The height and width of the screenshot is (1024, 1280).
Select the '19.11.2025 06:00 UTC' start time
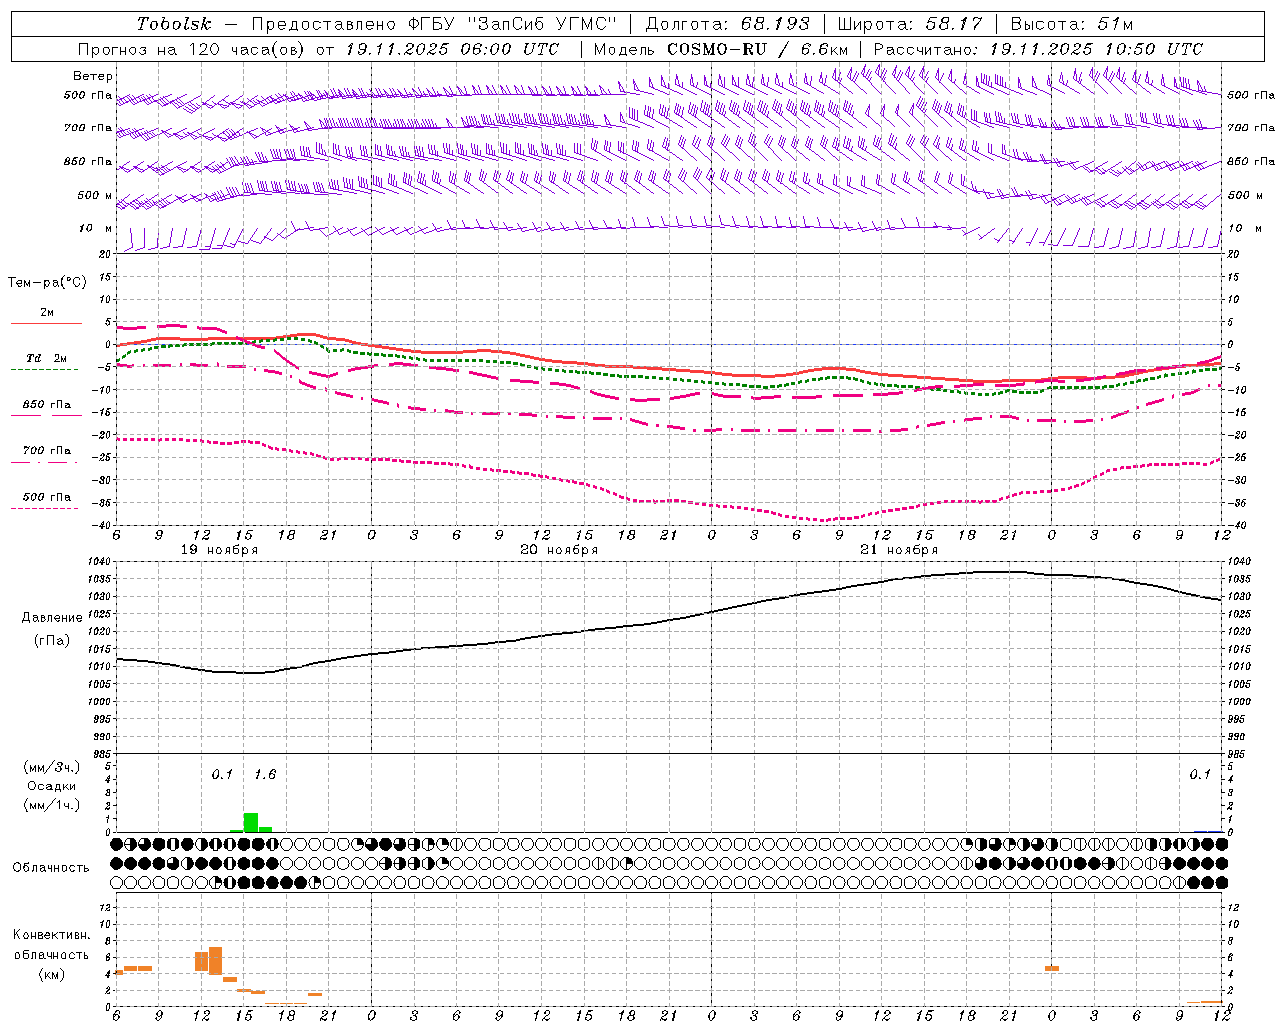point(452,49)
